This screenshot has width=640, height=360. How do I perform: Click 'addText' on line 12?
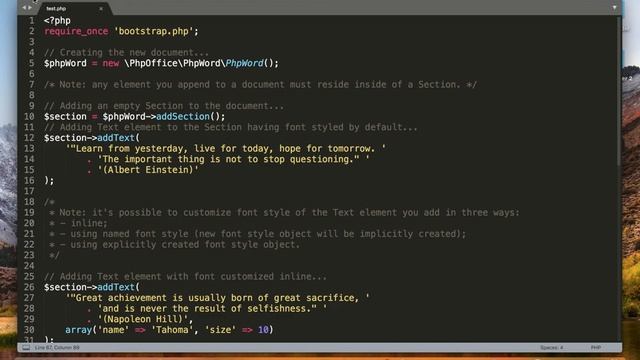click(x=116, y=138)
